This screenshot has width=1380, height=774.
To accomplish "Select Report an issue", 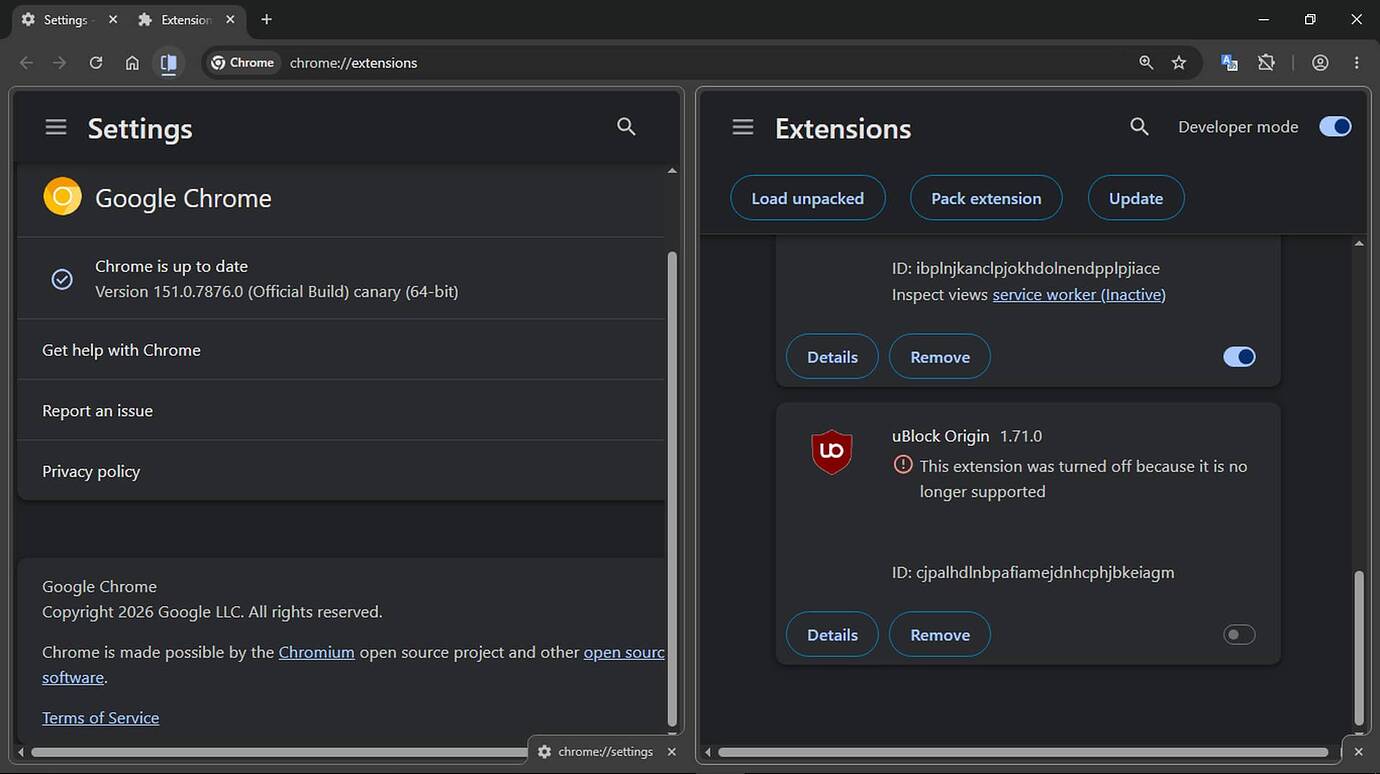I will tap(341, 410).
